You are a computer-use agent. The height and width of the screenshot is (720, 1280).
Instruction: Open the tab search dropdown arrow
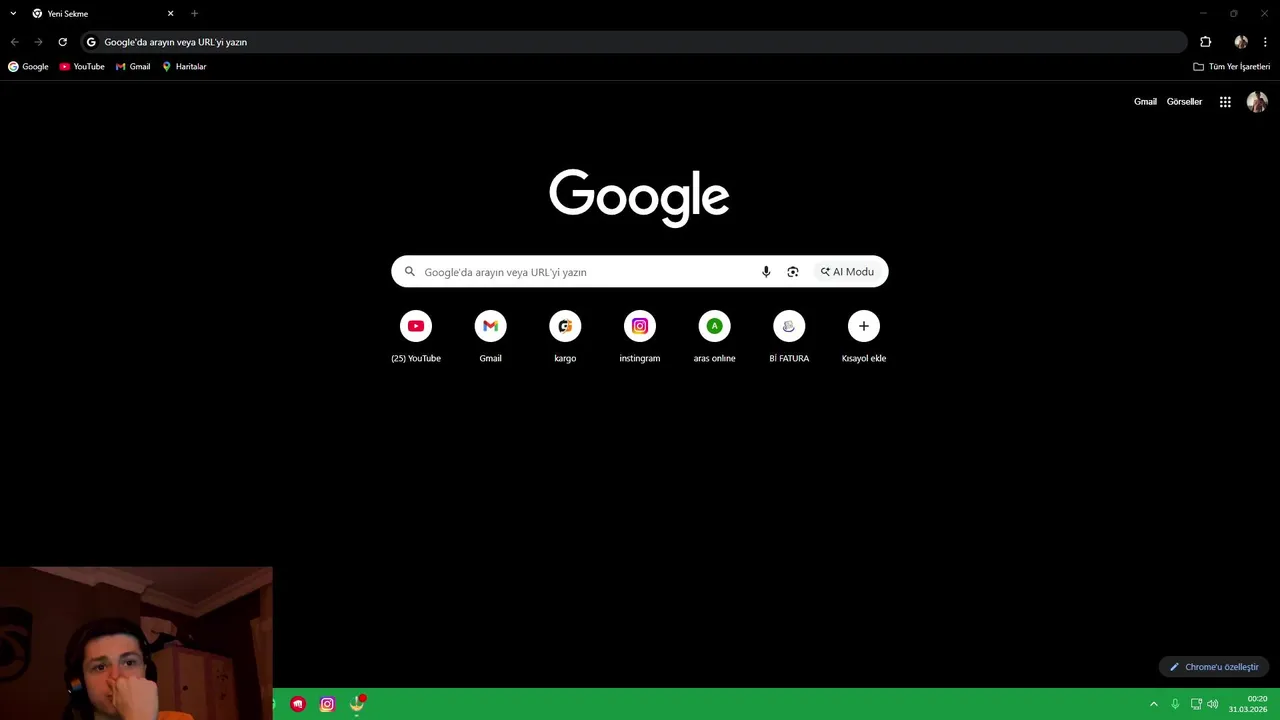(13, 14)
